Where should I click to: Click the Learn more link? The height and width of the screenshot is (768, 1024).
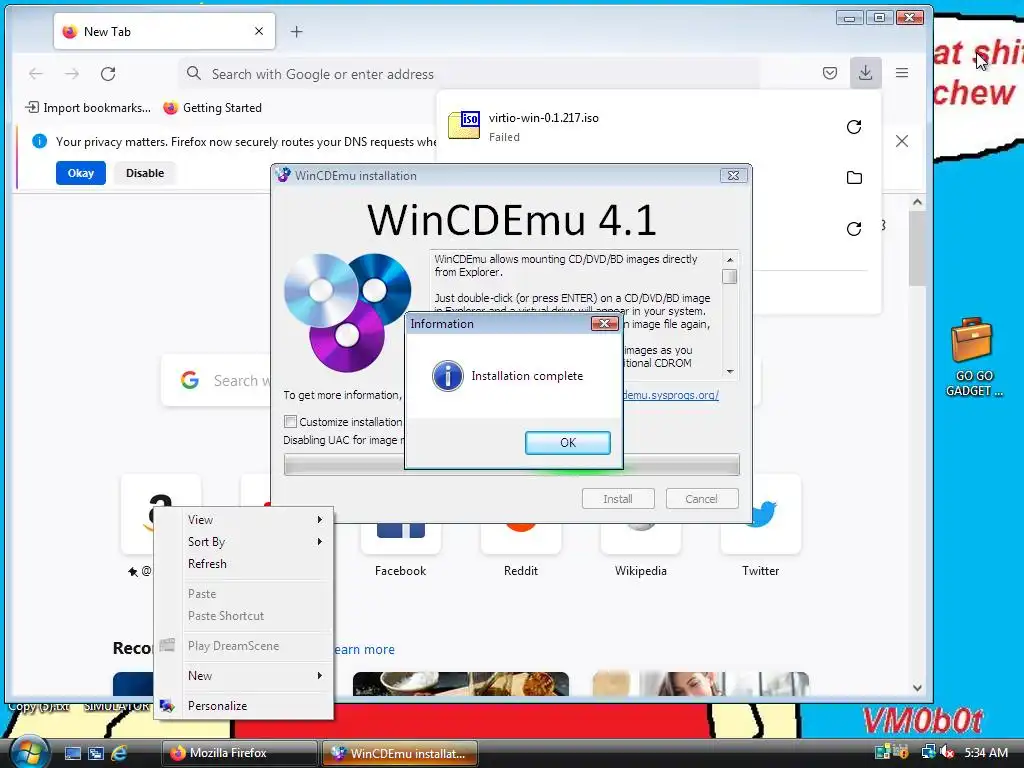tap(364, 650)
